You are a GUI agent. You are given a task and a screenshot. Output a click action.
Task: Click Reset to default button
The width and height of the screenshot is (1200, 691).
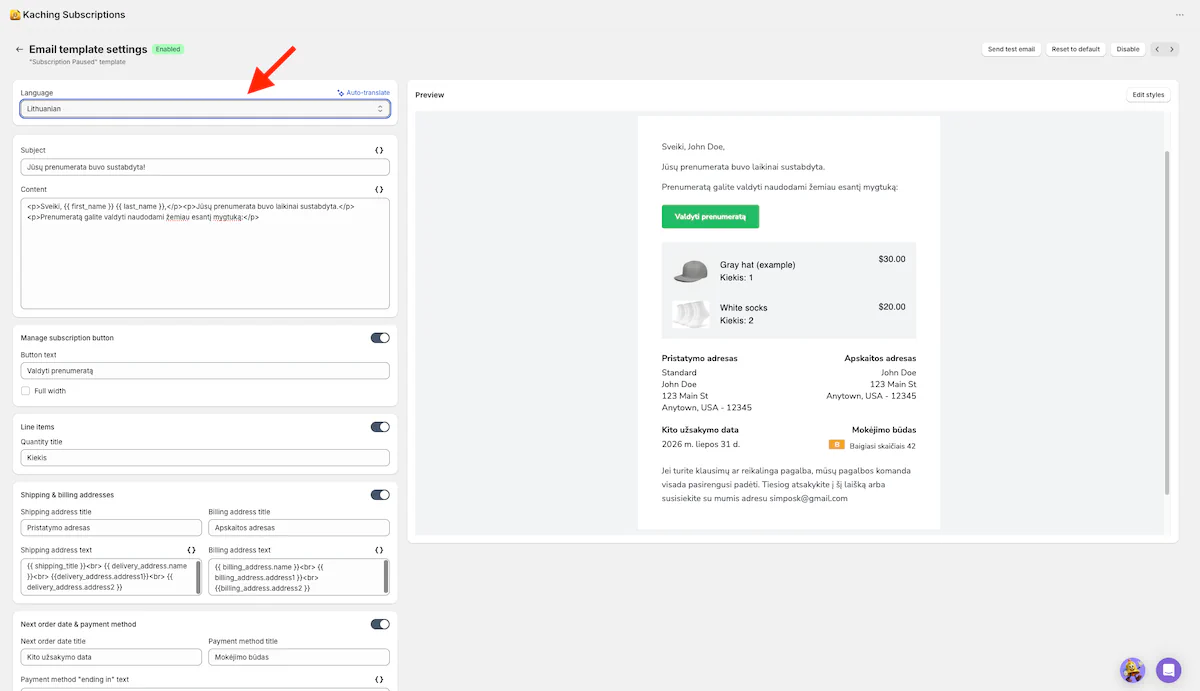pos(1076,49)
